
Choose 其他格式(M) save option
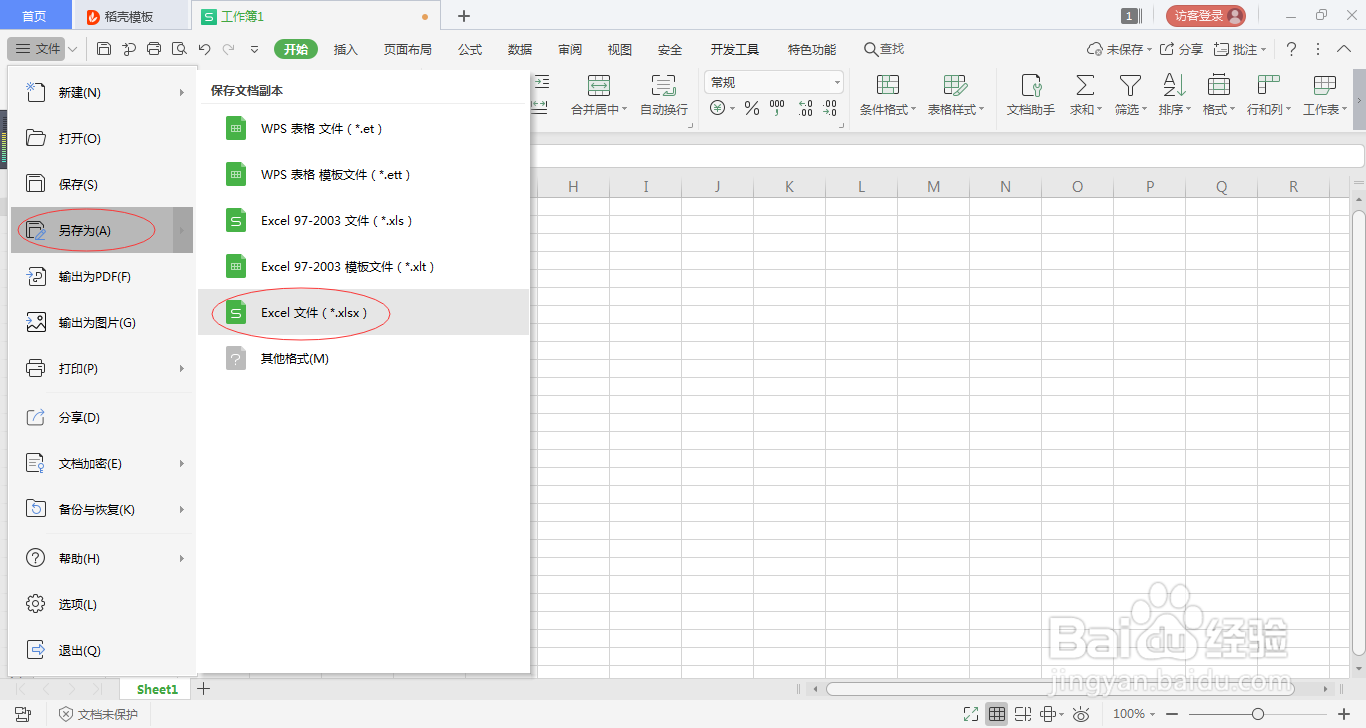click(x=363, y=359)
